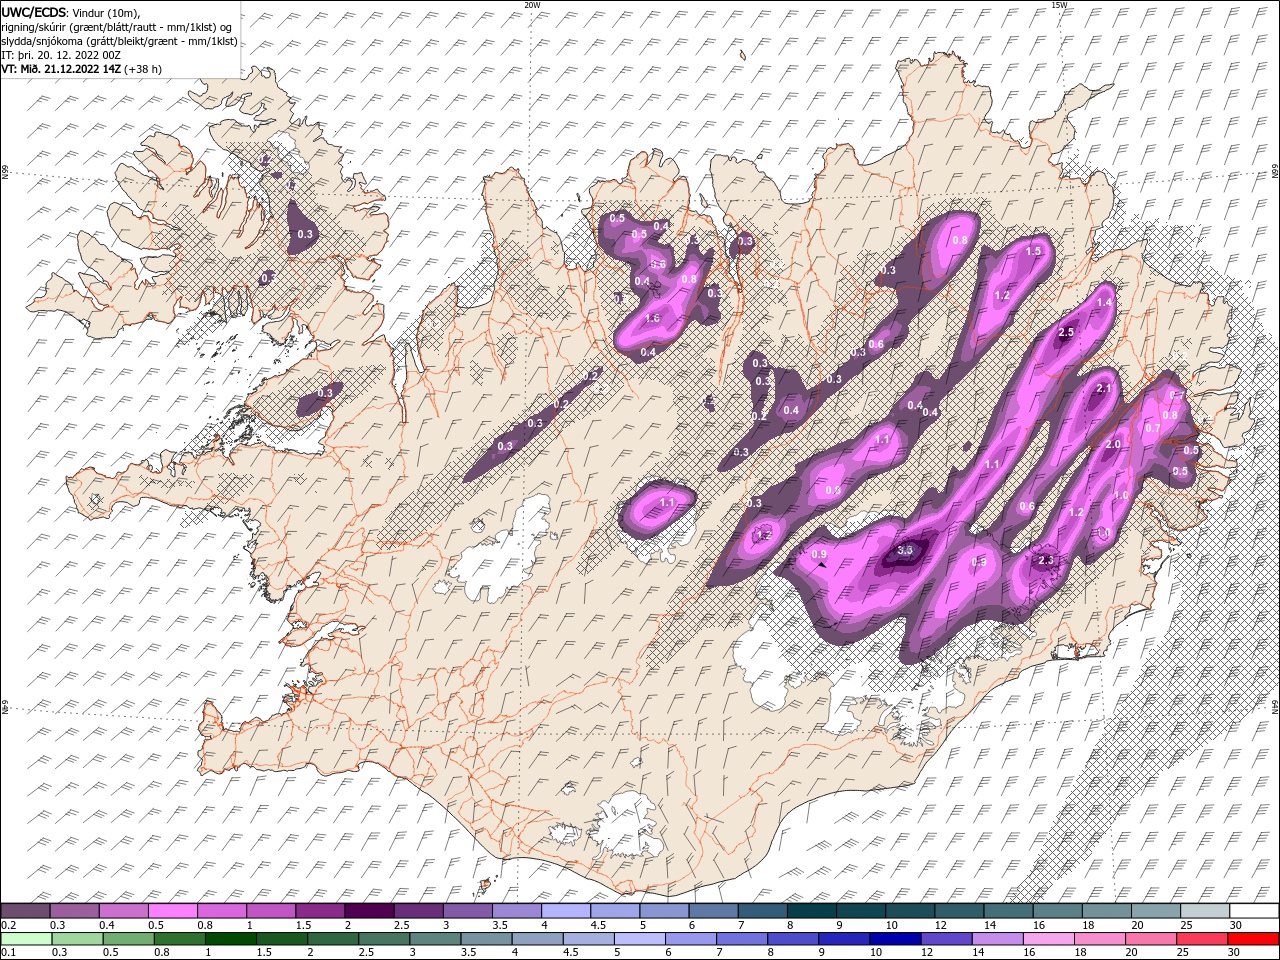
Task: Click the "1.4" snowfall value on the map
Action: click(x=1105, y=302)
